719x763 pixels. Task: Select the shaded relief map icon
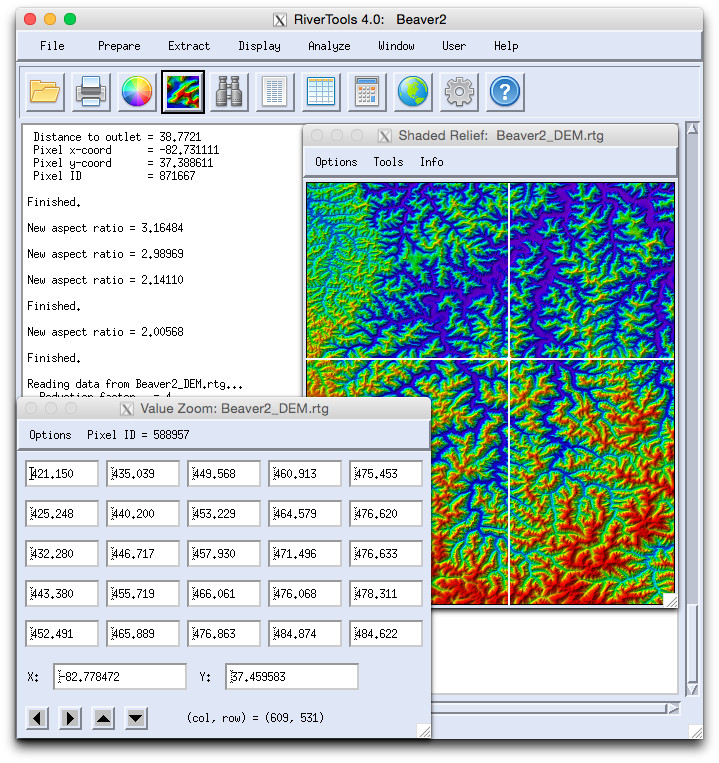pos(183,93)
